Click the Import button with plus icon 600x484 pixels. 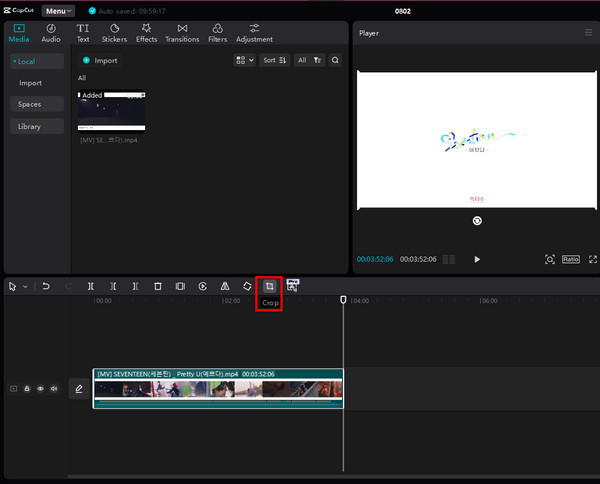(x=100, y=60)
